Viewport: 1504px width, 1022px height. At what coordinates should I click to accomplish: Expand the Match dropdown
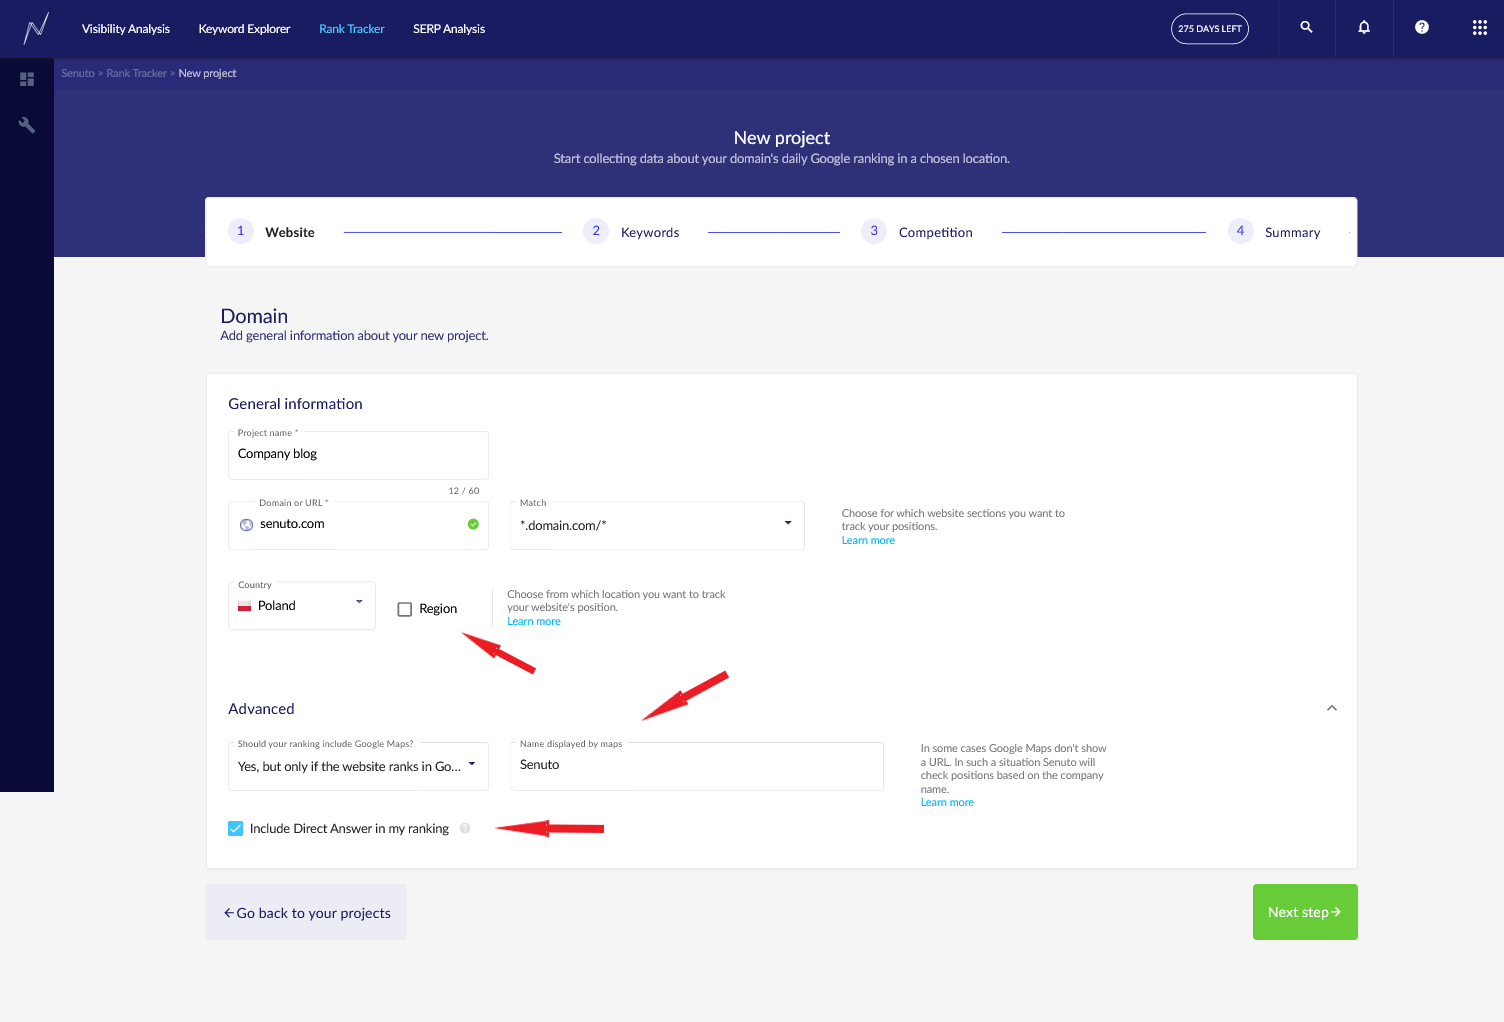(x=657, y=525)
